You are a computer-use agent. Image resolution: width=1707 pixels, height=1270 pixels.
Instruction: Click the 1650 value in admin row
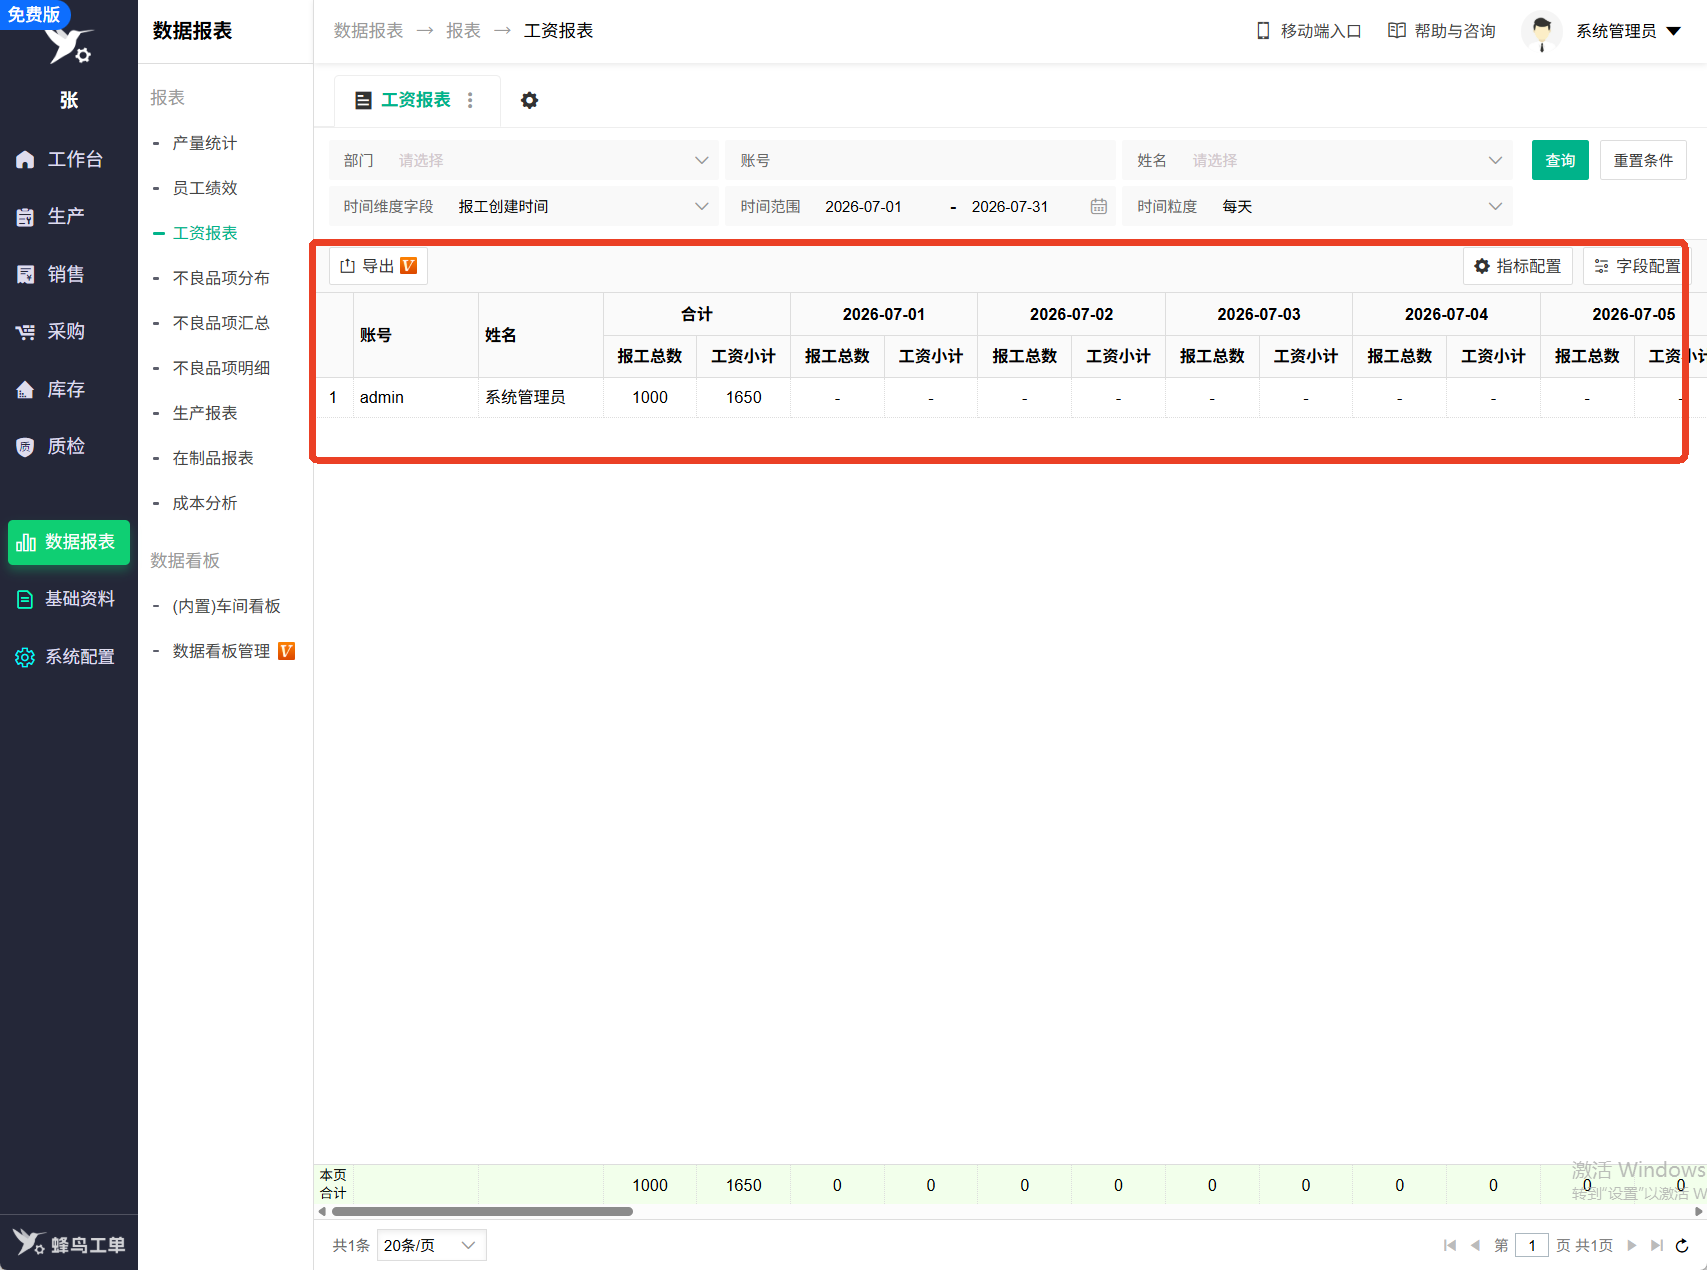(x=743, y=397)
